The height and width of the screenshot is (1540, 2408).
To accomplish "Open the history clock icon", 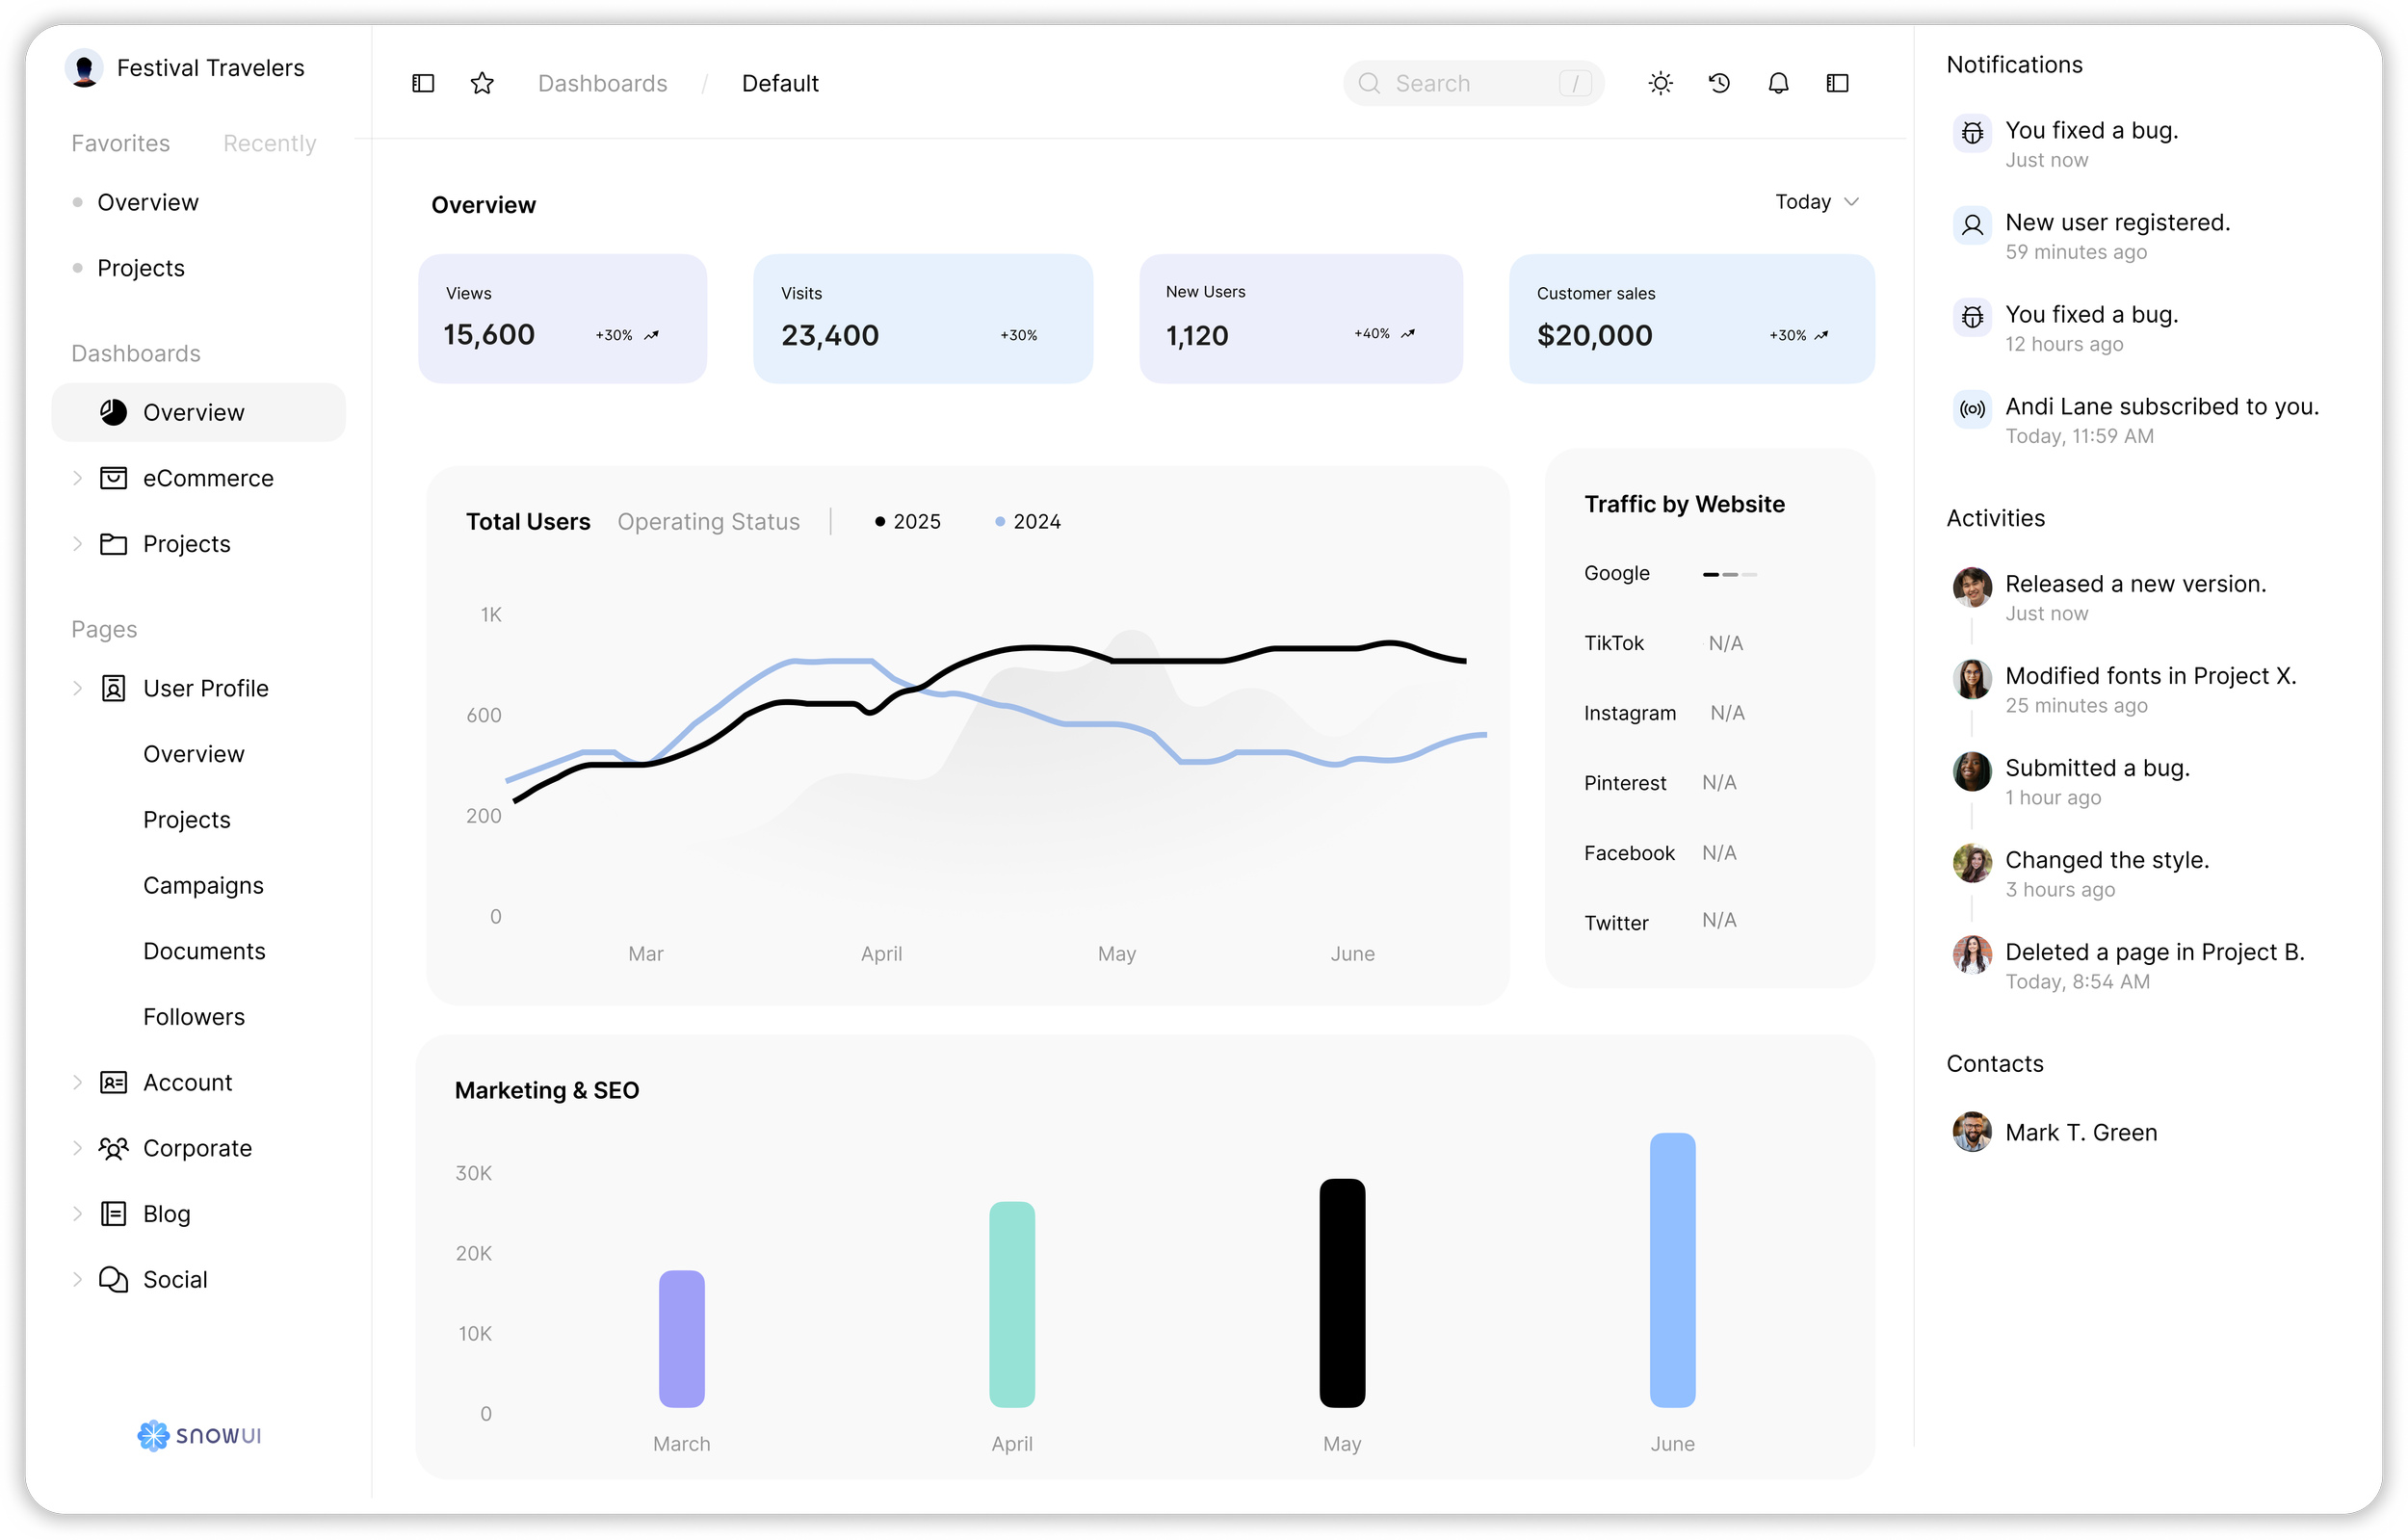I will (1719, 83).
